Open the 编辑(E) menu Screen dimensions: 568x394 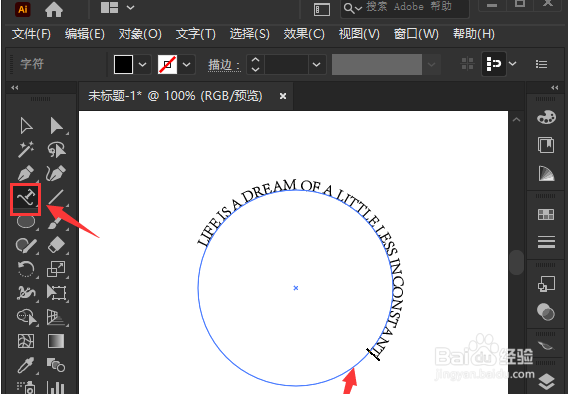pyautogui.click(x=85, y=34)
